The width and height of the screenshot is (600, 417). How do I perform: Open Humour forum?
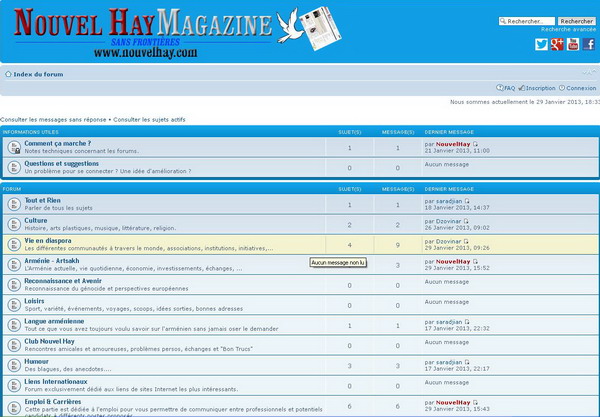coord(36,362)
